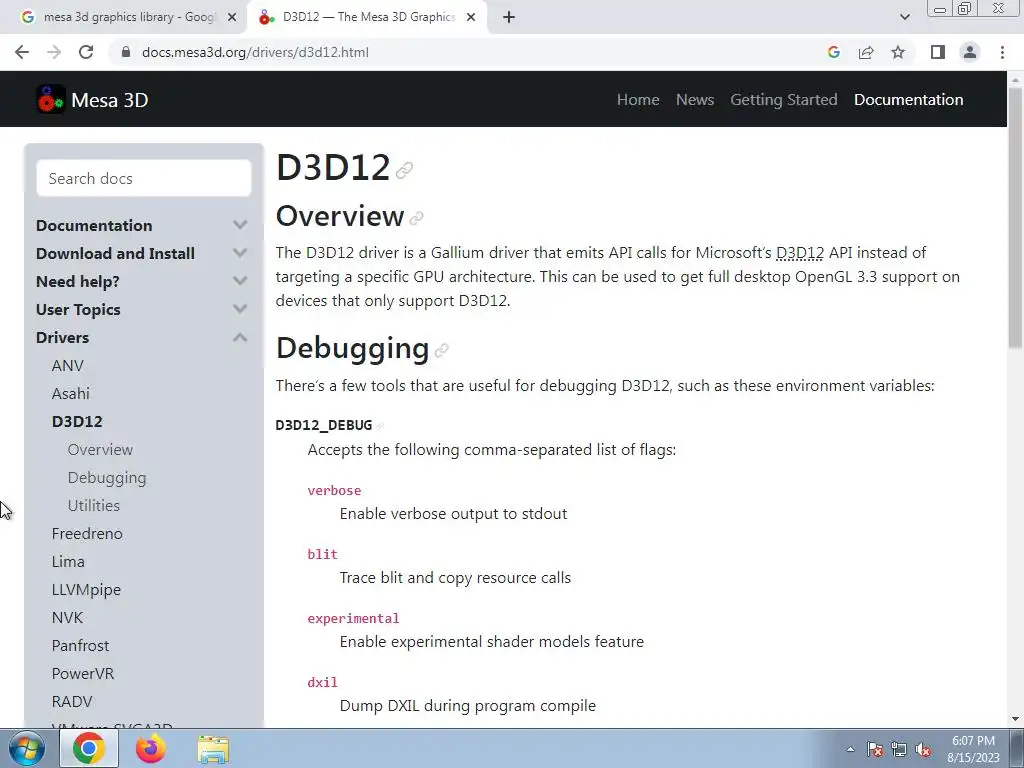The height and width of the screenshot is (768, 1024).
Task: Open the tab search chevron
Action: point(904,17)
